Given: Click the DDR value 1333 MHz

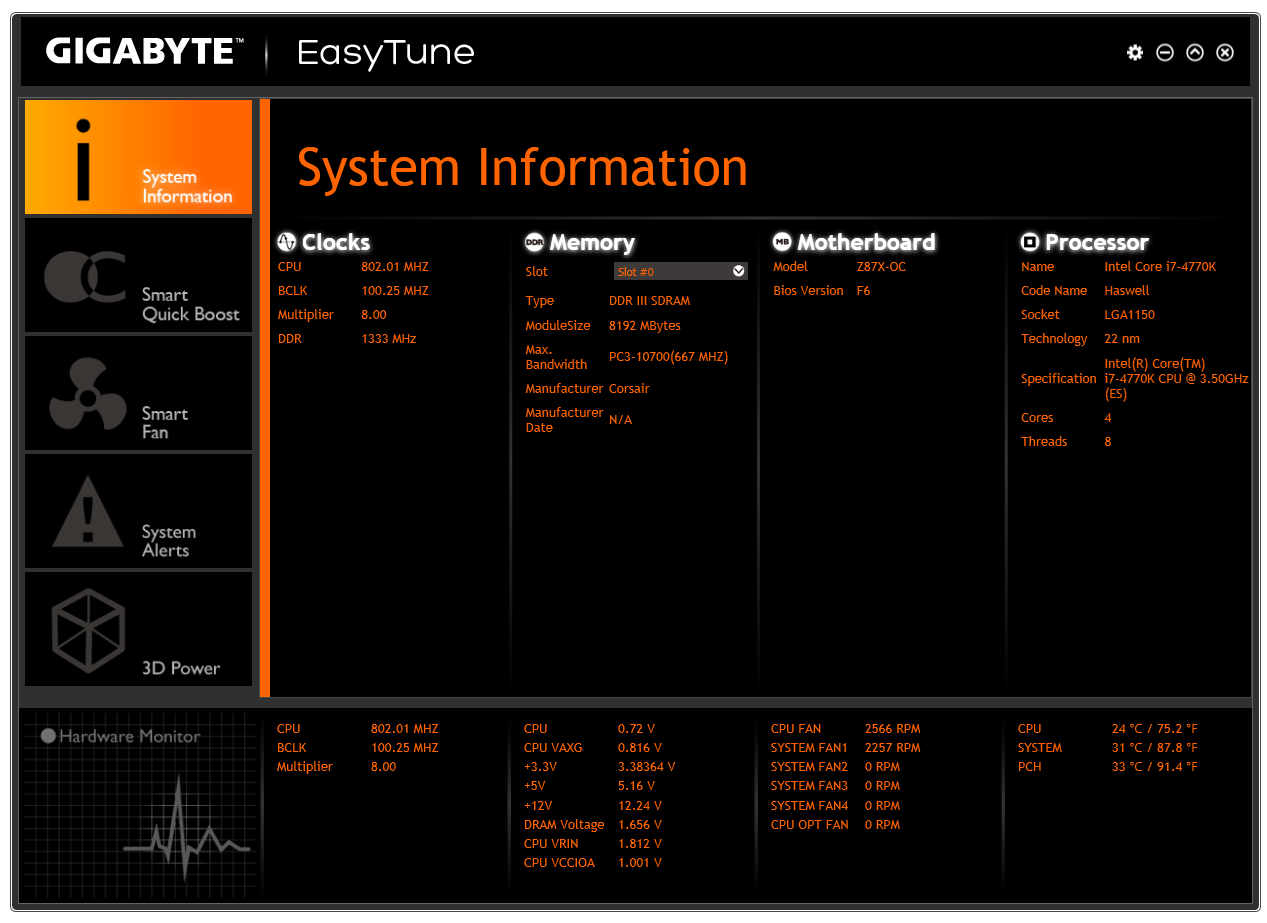Looking at the screenshot, I should point(389,339).
